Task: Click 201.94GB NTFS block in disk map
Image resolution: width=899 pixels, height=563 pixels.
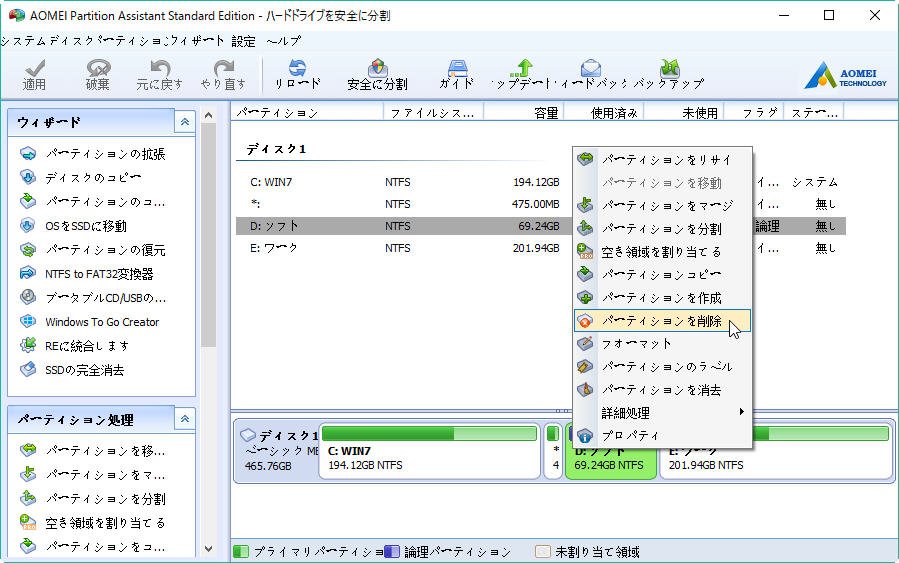Action: (776, 453)
